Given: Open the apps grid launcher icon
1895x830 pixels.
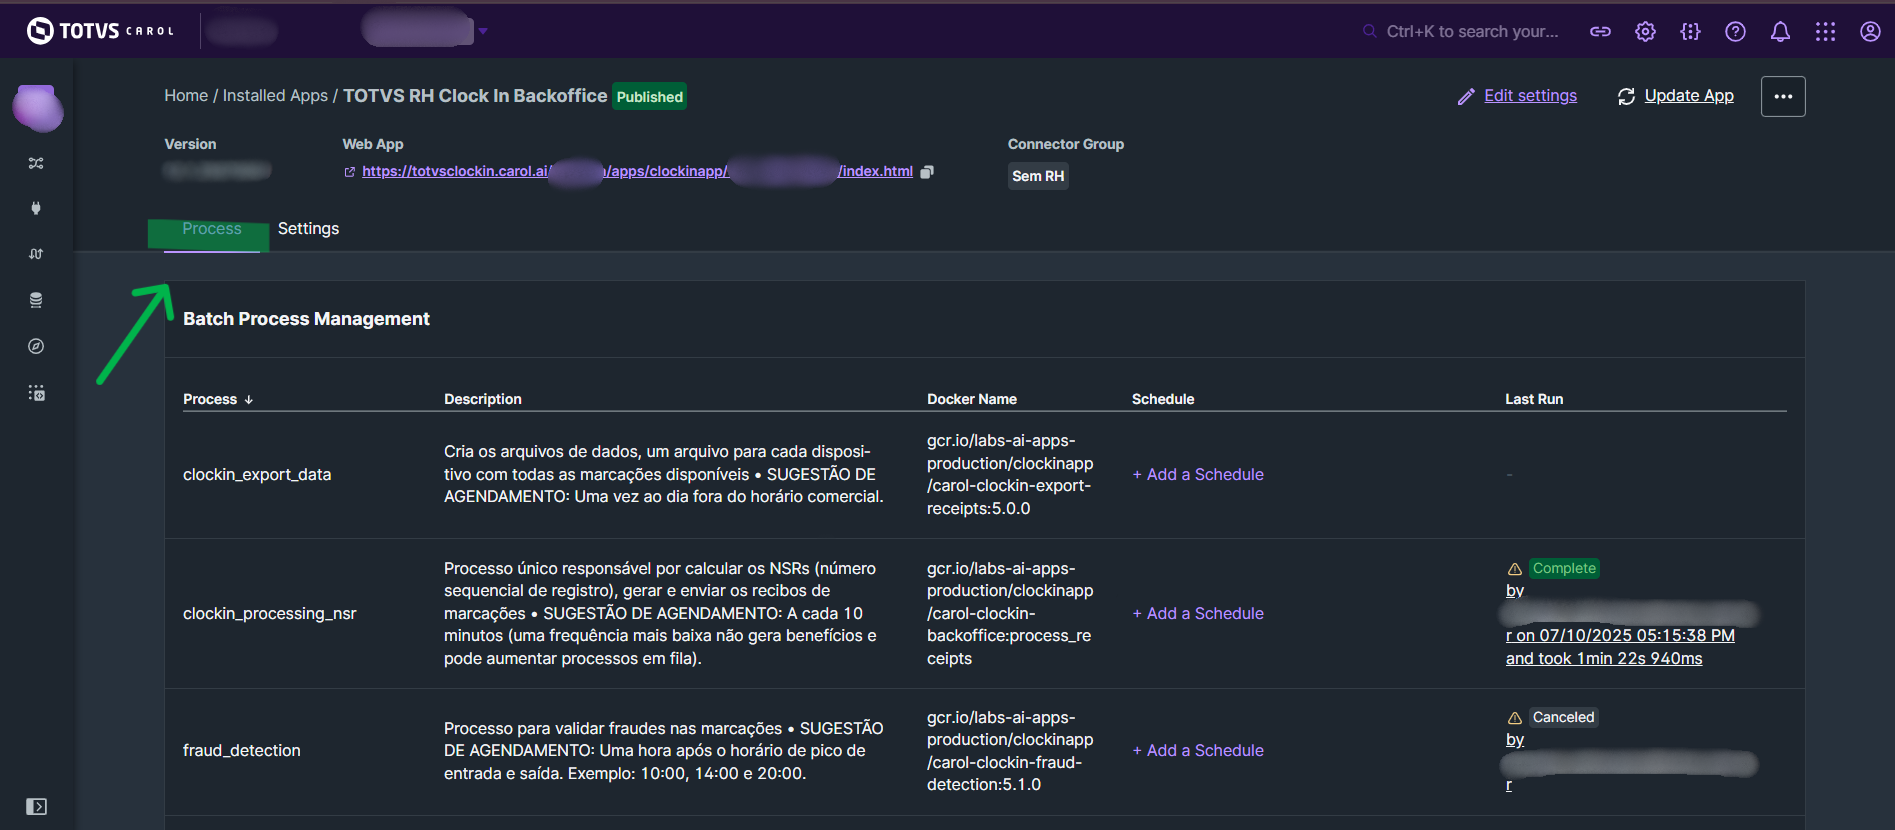Looking at the screenshot, I should [x=1825, y=32].
